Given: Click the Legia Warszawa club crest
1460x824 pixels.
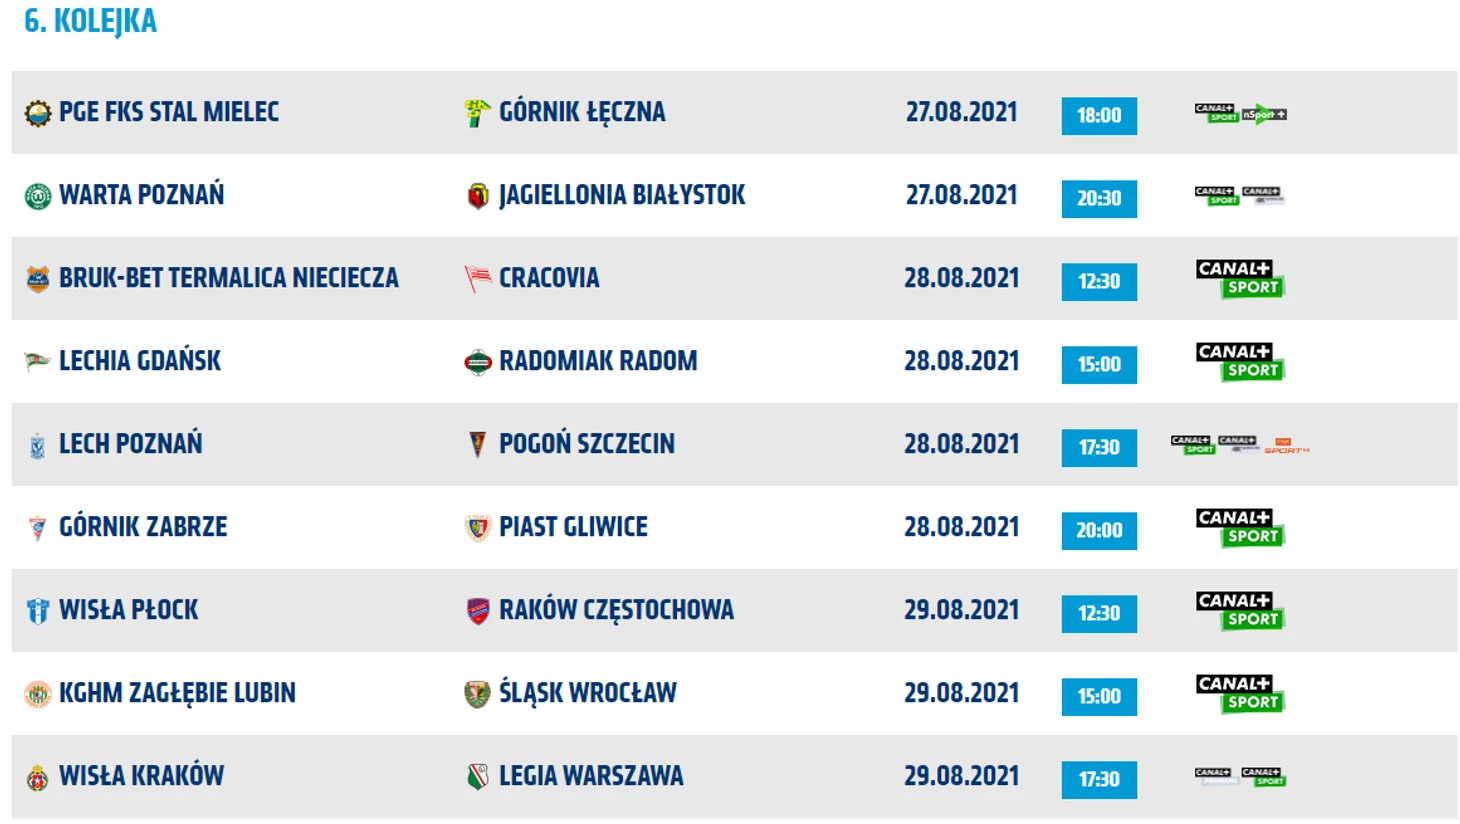Looking at the screenshot, I should tap(478, 777).
